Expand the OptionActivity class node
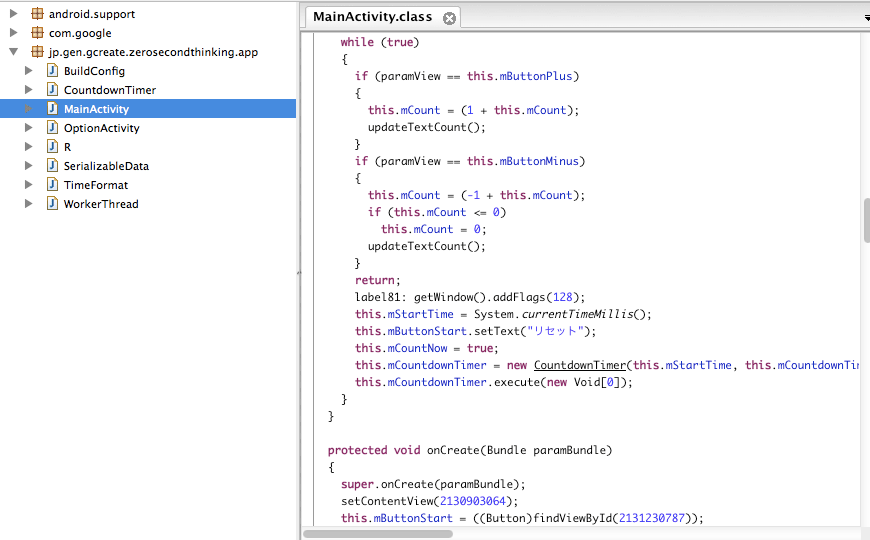 29,128
